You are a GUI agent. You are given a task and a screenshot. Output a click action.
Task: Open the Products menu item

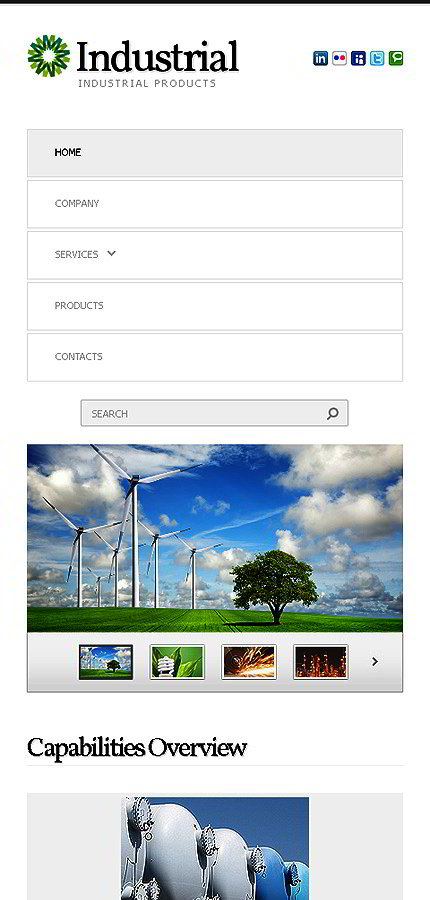[x=215, y=306]
